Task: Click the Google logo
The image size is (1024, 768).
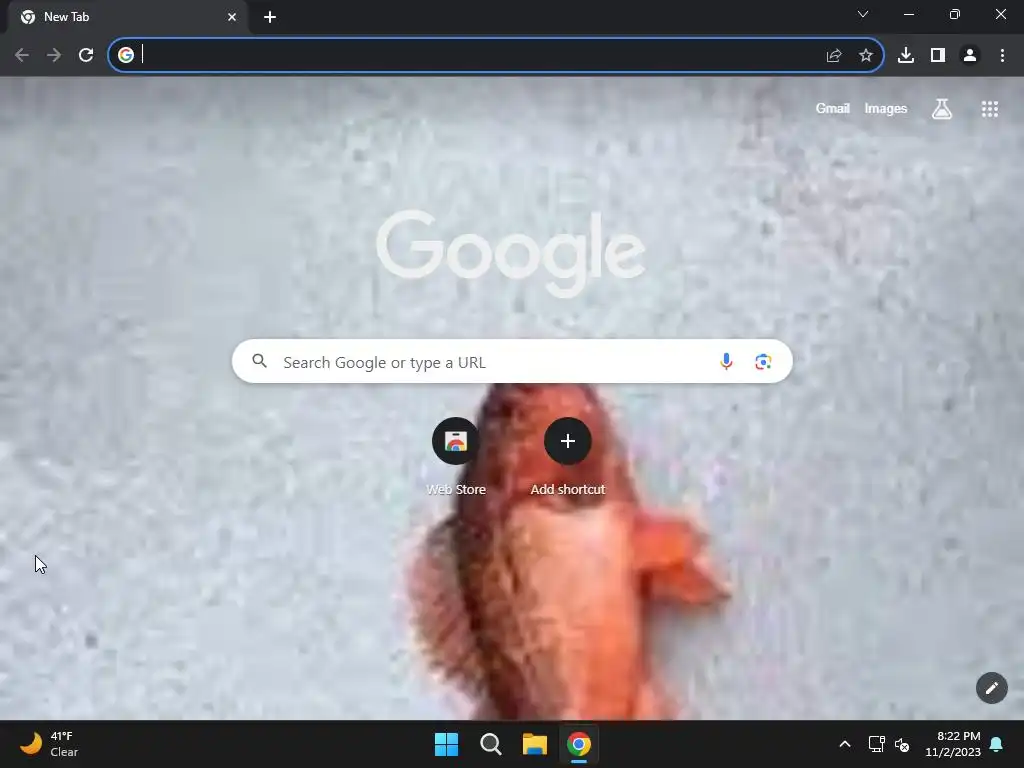Action: [511, 252]
